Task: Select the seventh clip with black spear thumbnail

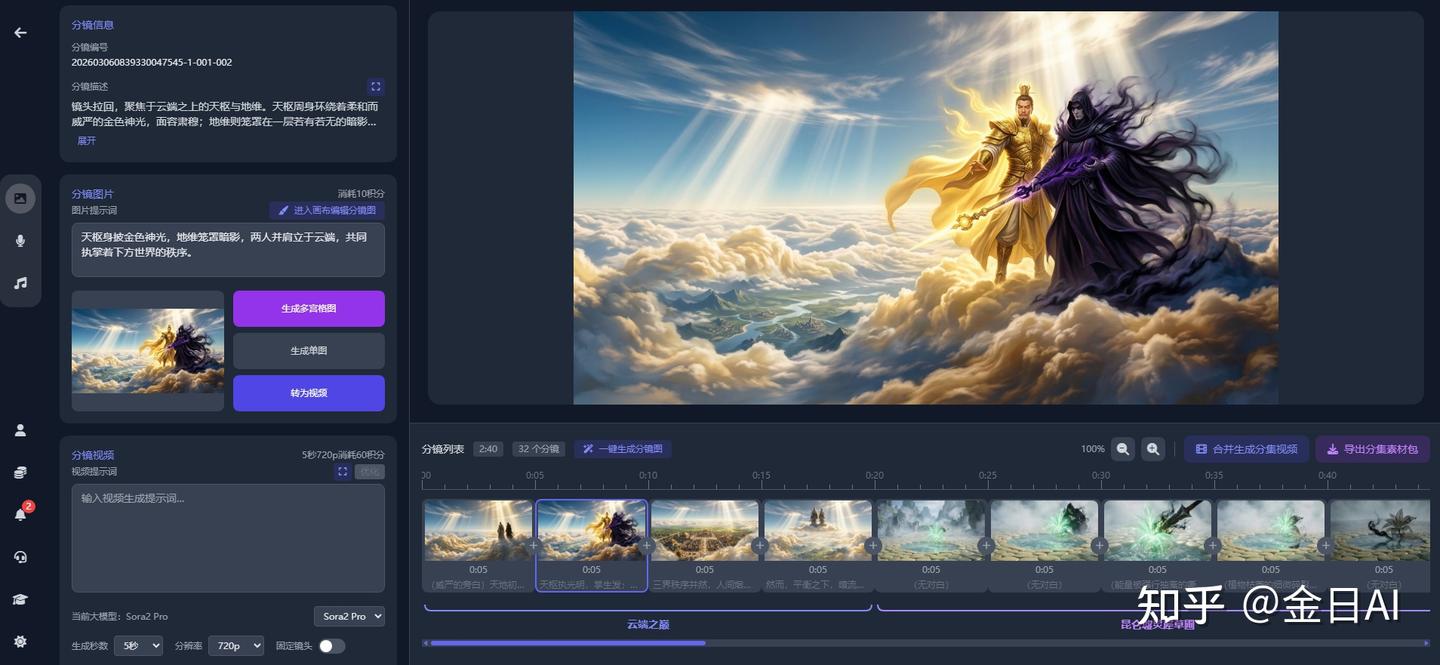Action: (1157, 531)
